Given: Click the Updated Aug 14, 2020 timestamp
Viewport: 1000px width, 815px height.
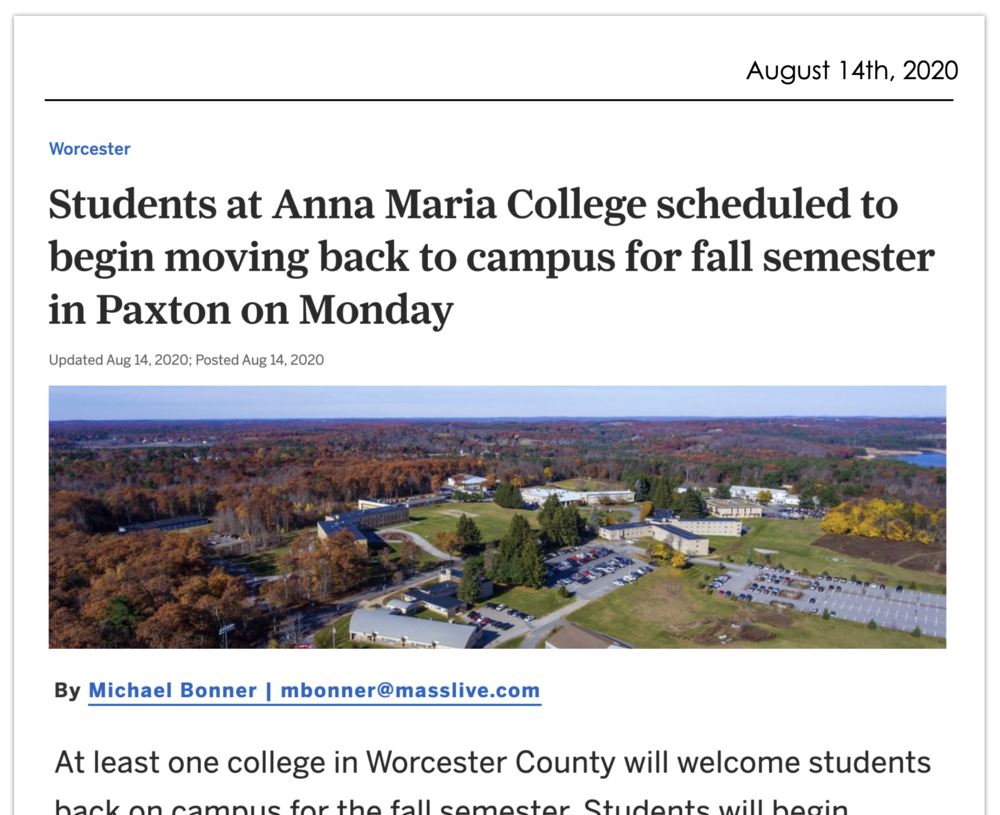Looking at the screenshot, I should point(119,360).
